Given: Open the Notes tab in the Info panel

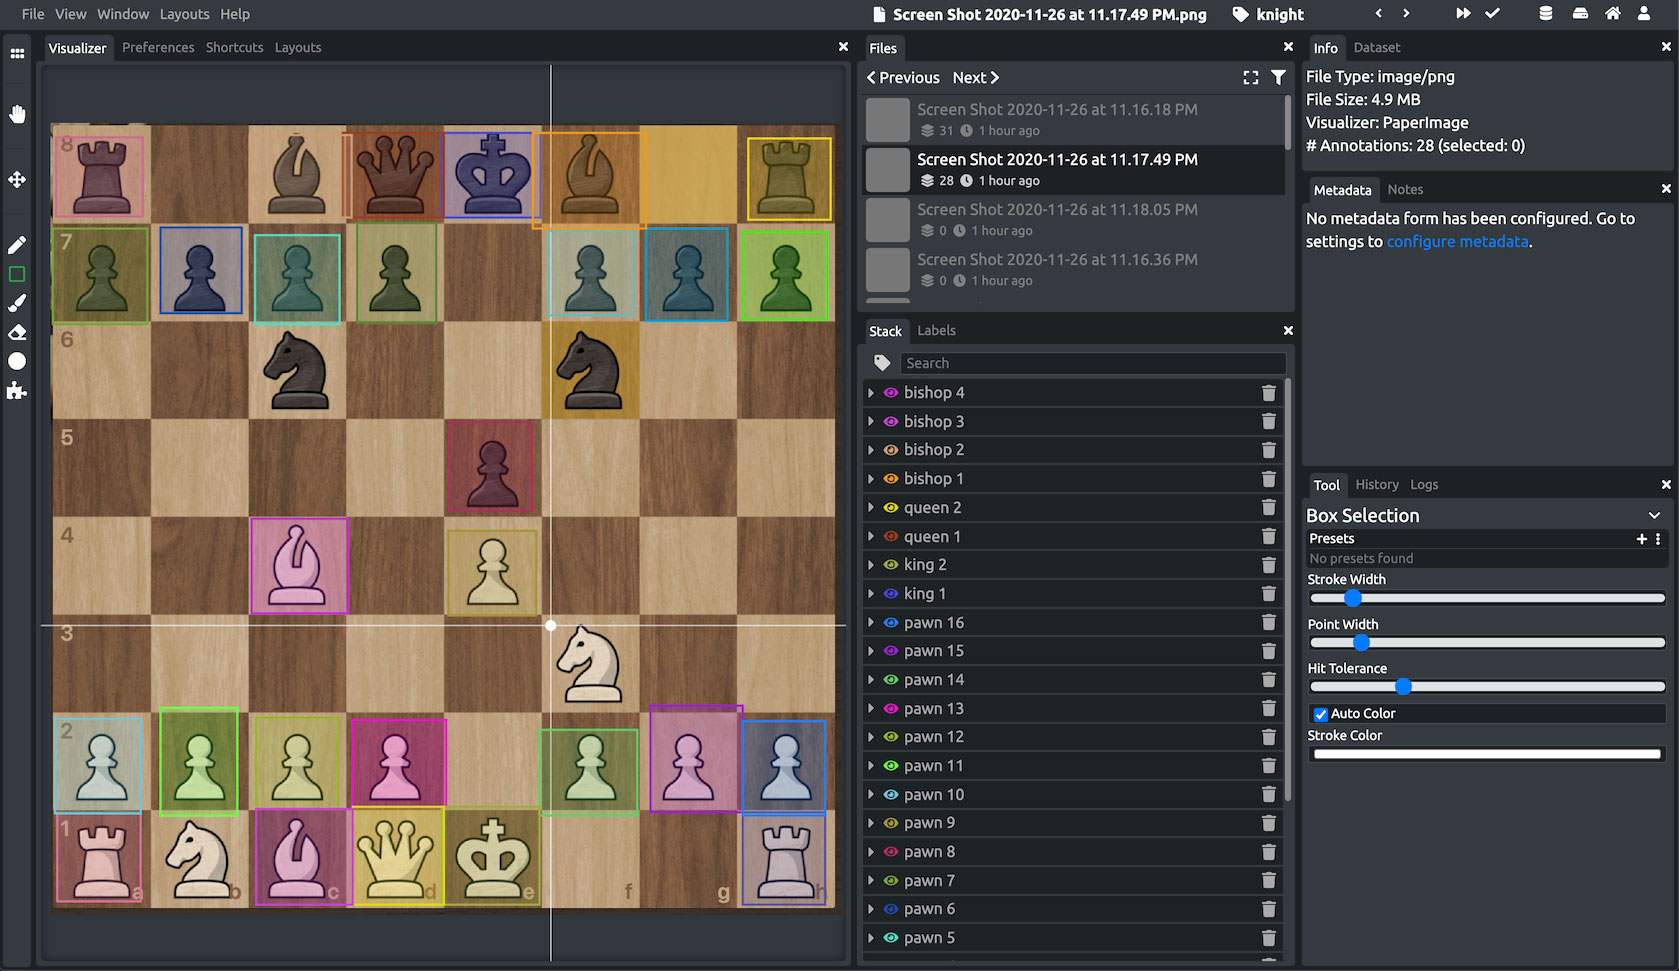Looking at the screenshot, I should point(1405,189).
